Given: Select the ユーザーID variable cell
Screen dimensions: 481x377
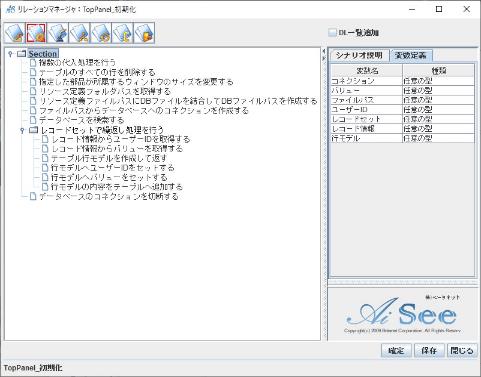Looking at the screenshot, I should pos(367,110).
